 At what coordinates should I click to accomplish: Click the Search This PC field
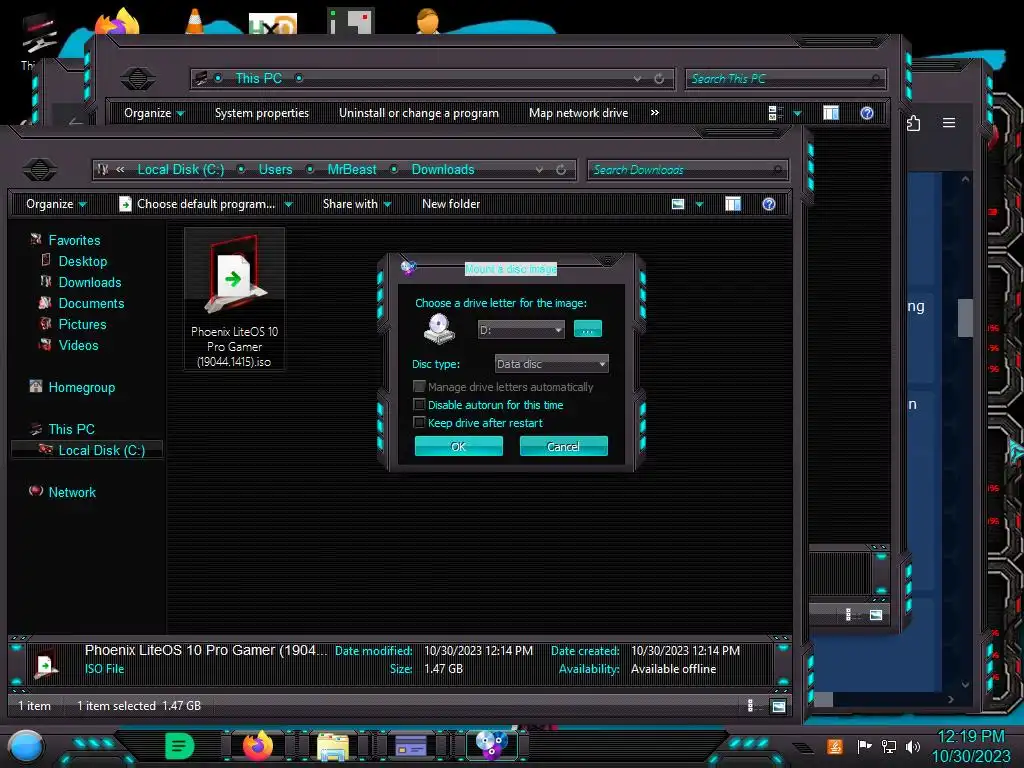click(785, 79)
